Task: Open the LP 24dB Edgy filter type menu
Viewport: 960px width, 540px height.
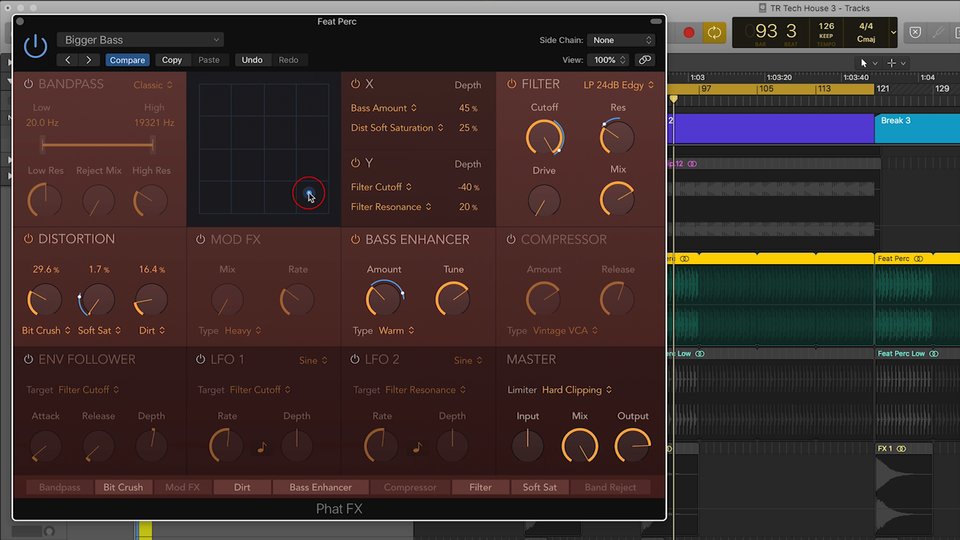Action: click(618, 85)
